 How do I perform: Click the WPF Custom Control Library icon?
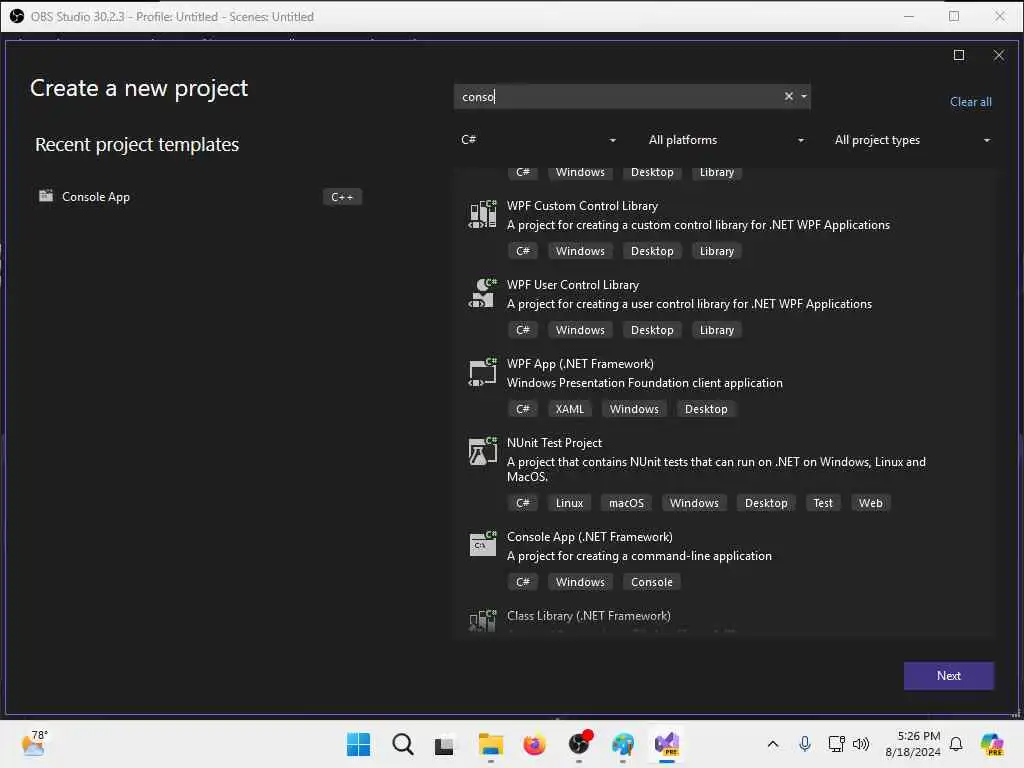(483, 214)
